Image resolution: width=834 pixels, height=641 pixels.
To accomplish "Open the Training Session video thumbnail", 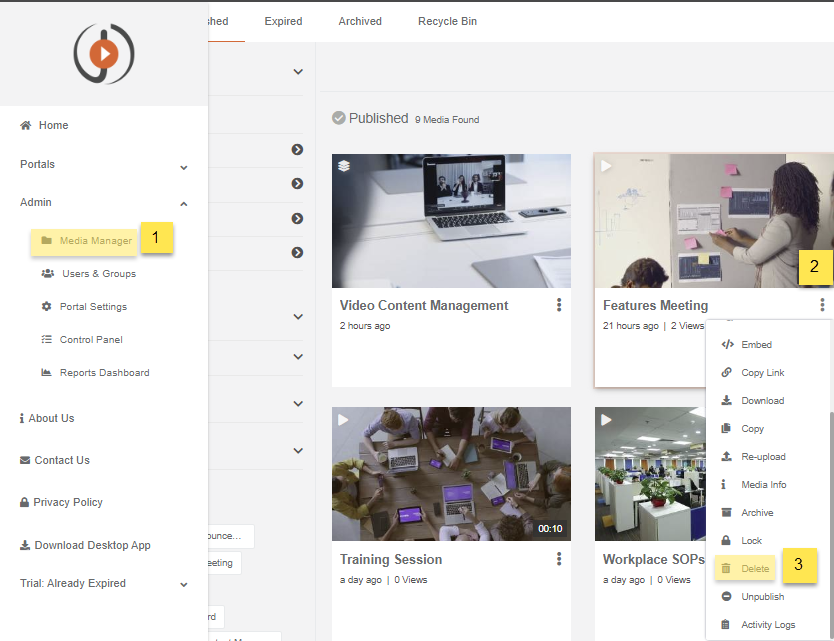I will (451, 473).
